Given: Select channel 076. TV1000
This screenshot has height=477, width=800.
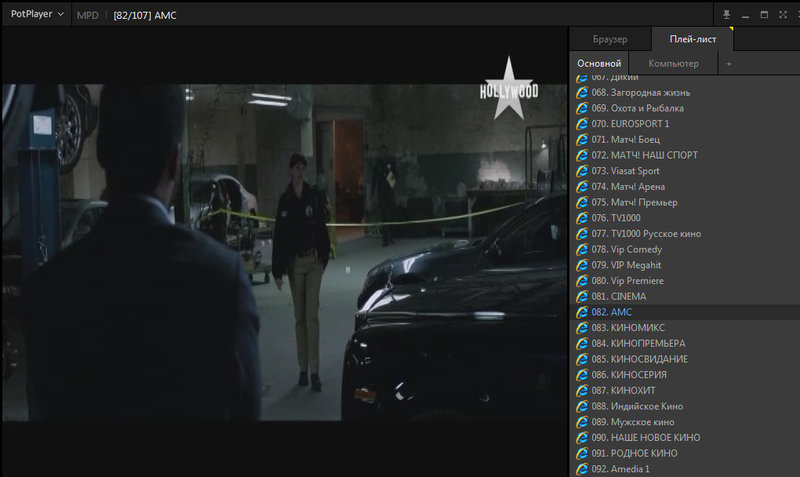Looking at the screenshot, I should coord(685,218).
